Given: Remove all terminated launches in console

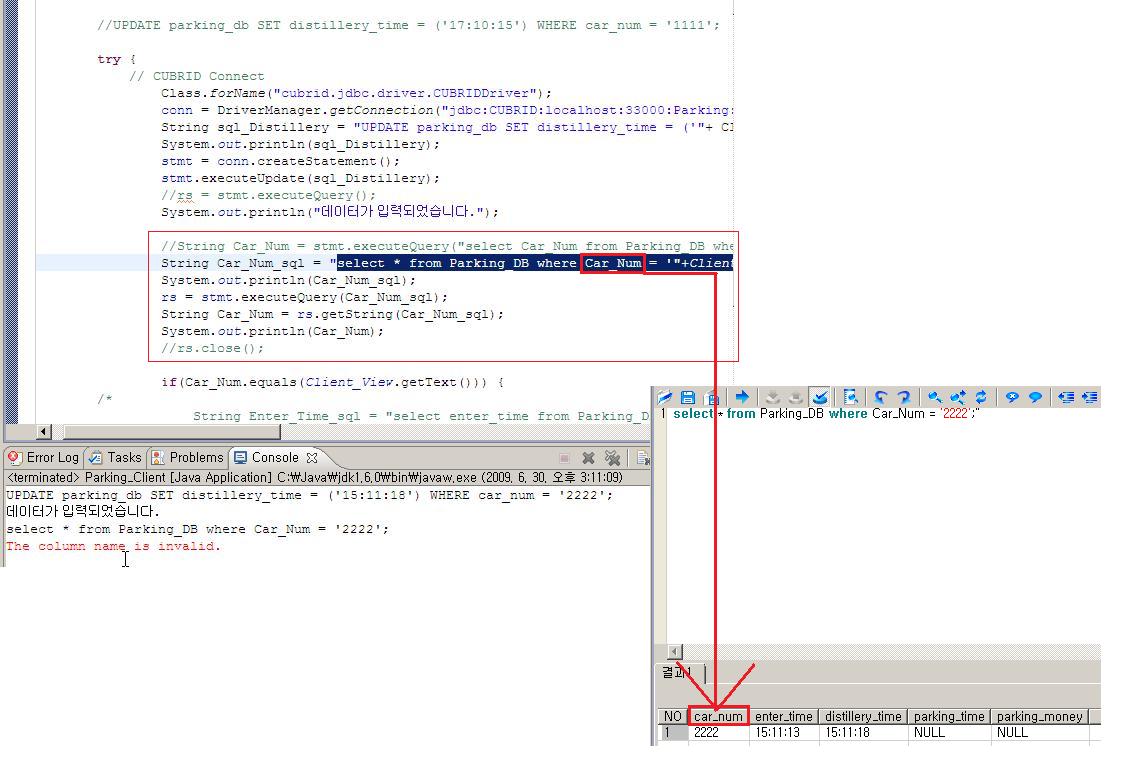Looking at the screenshot, I should click(x=613, y=458).
